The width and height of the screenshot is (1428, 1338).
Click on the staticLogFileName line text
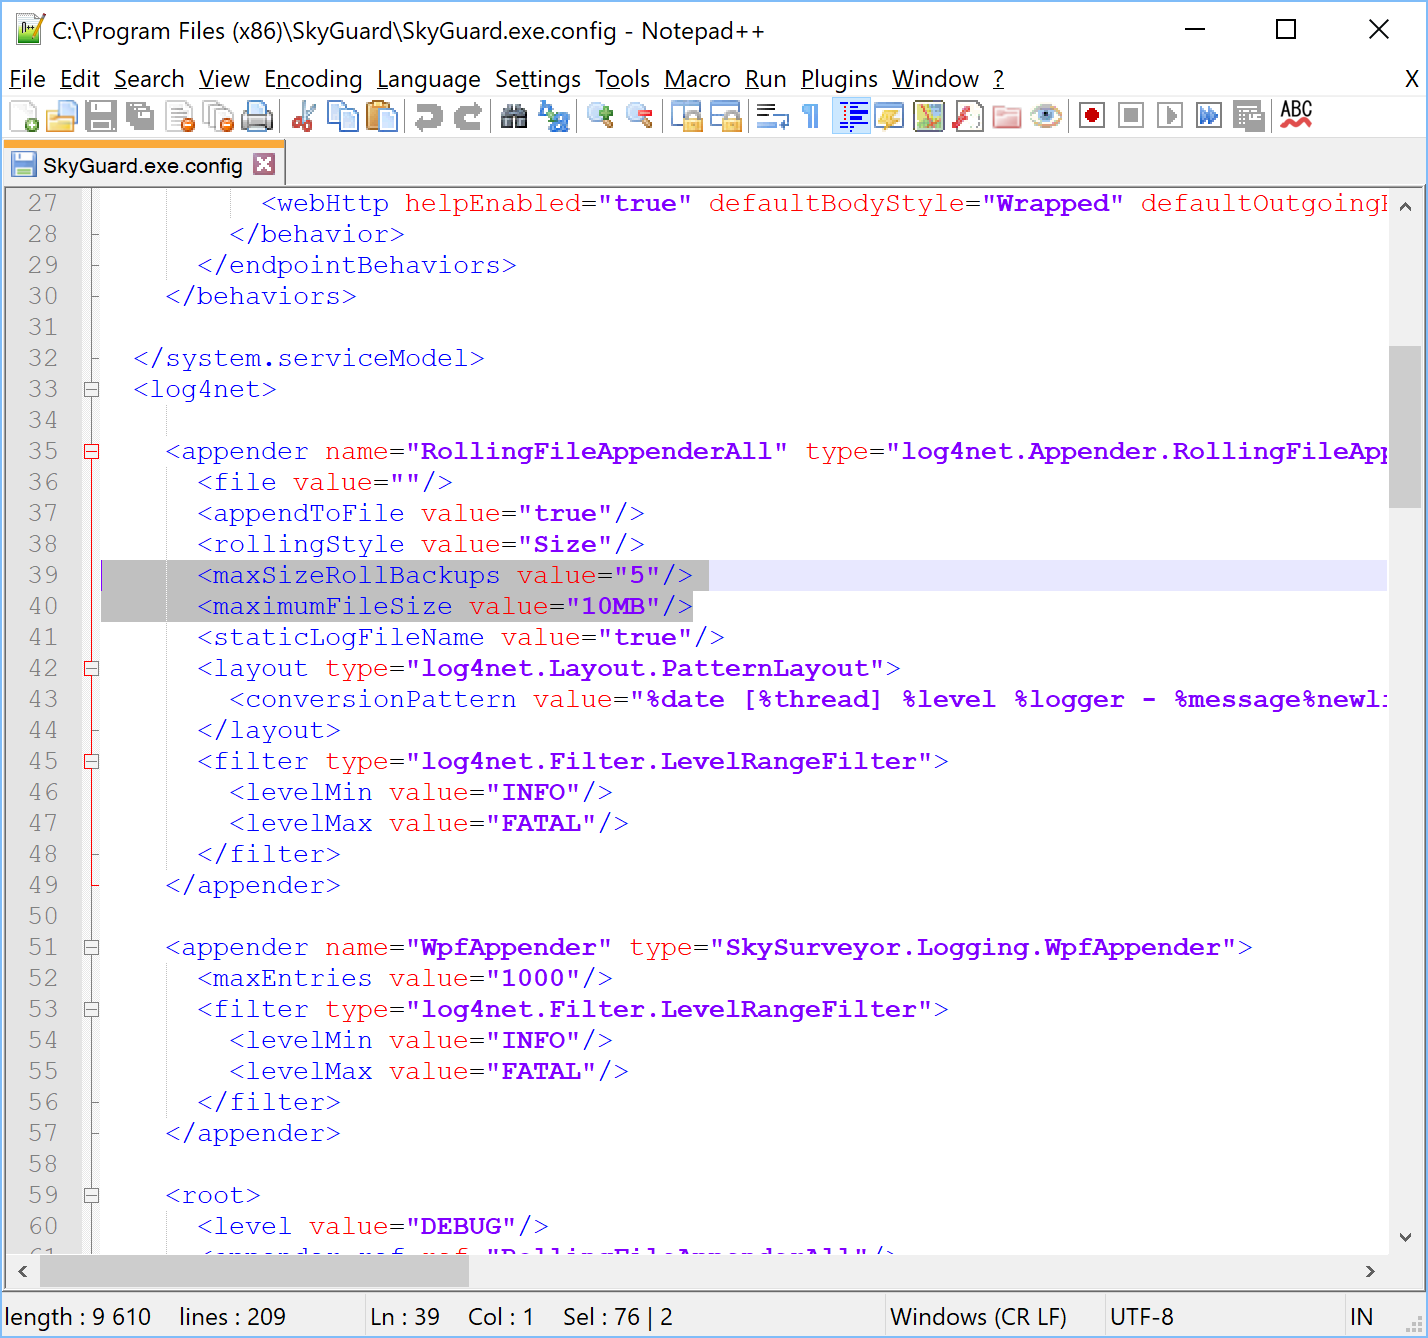pos(460,637)
